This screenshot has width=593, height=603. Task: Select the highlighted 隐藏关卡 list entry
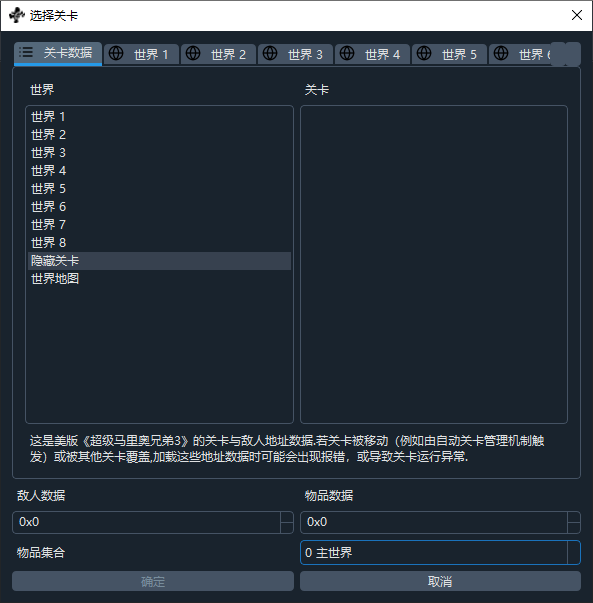[159, 261]
